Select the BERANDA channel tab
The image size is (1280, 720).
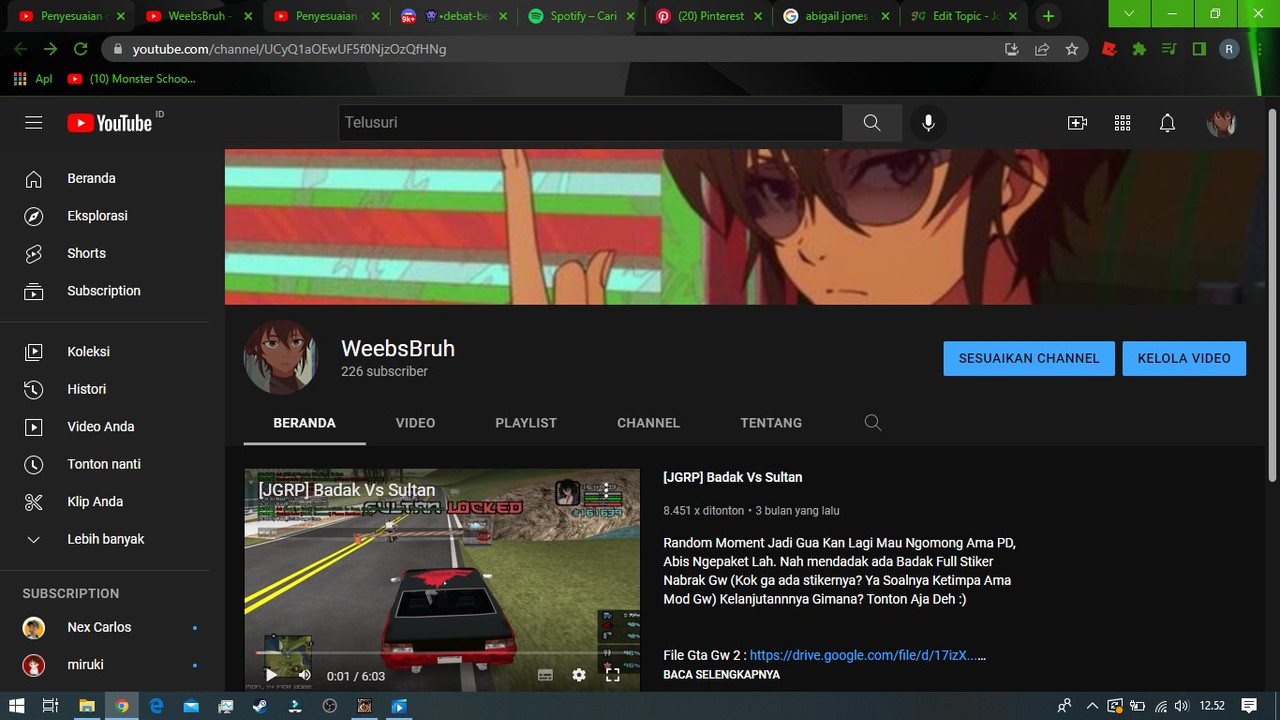304,423
